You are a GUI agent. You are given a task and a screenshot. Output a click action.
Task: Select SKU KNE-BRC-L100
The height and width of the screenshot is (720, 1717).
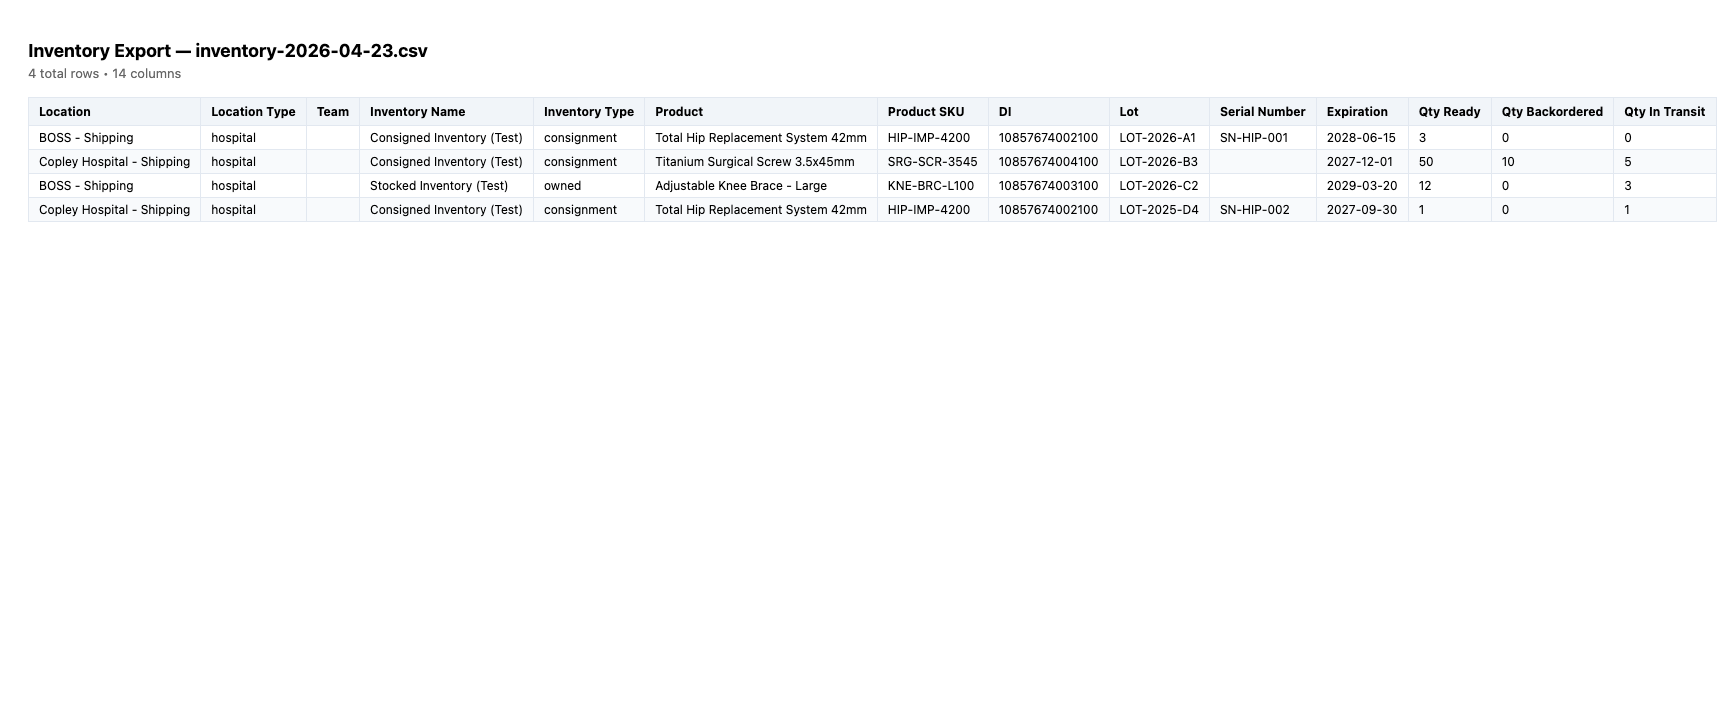click(931, 186)
